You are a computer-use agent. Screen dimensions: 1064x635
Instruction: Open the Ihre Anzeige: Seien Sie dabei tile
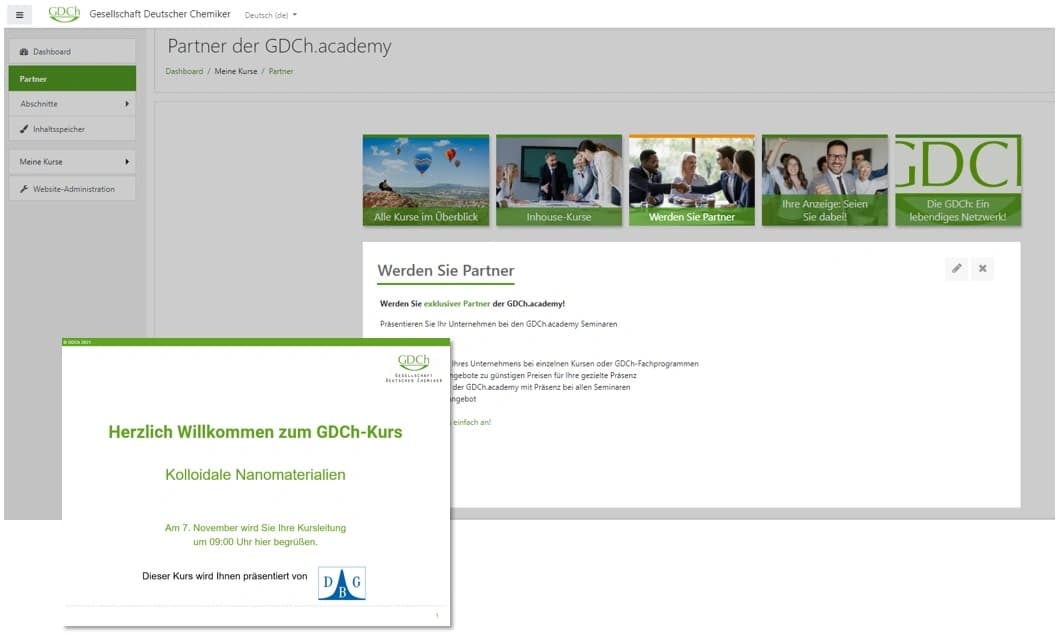point(824,180)
